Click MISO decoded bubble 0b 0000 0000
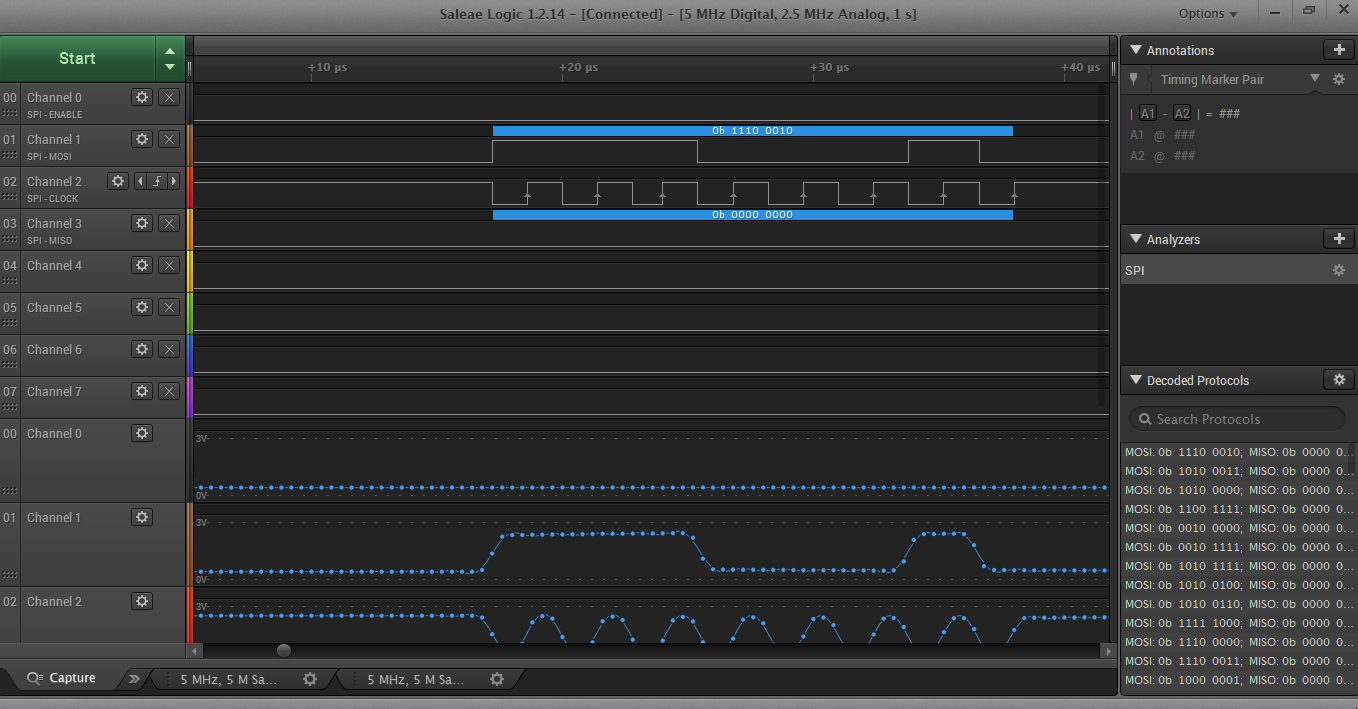The image size is (1358, 709). pyautogui.click(x=752, y=214)
